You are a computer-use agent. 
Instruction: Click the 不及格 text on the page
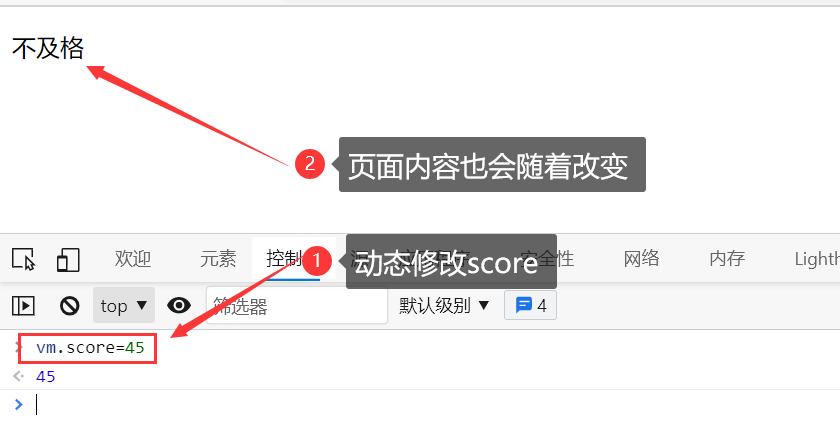coord(48,48)
